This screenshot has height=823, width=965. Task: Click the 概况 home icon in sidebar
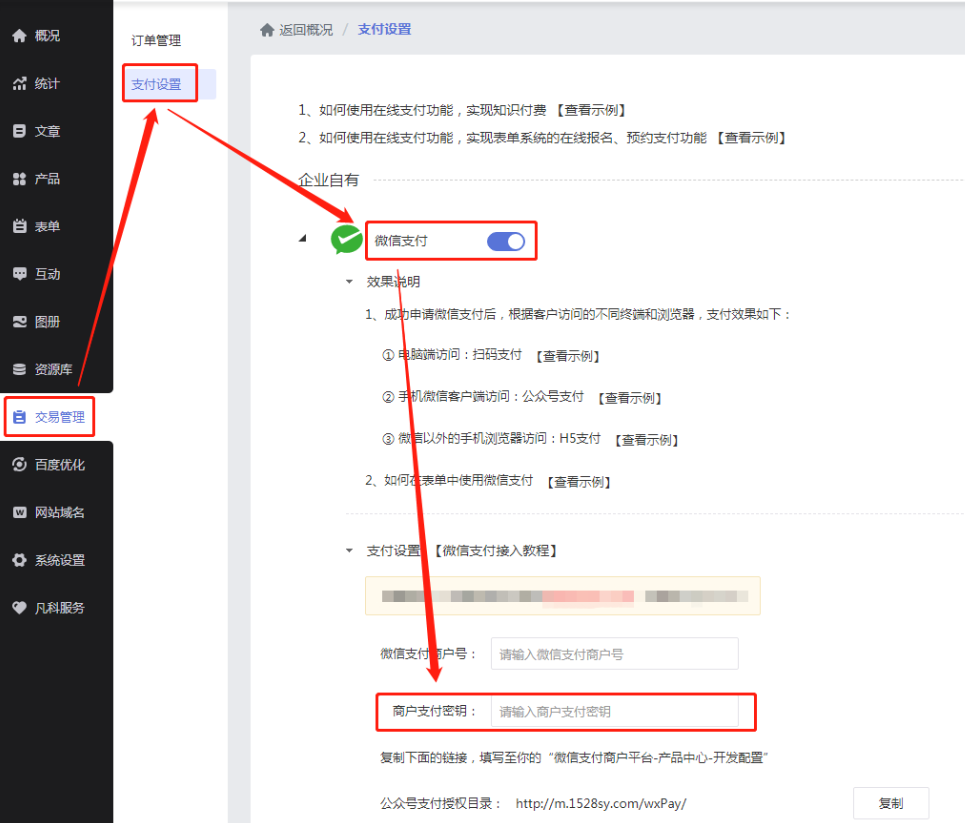click(20, 36)
